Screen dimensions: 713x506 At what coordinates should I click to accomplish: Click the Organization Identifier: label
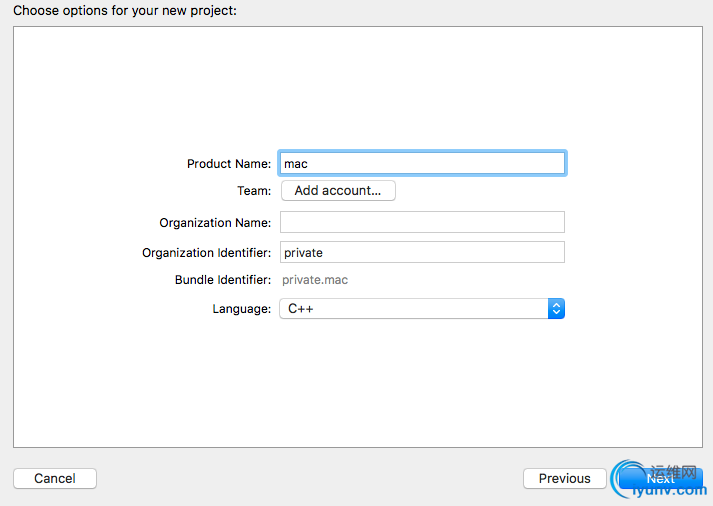point(206,253)
